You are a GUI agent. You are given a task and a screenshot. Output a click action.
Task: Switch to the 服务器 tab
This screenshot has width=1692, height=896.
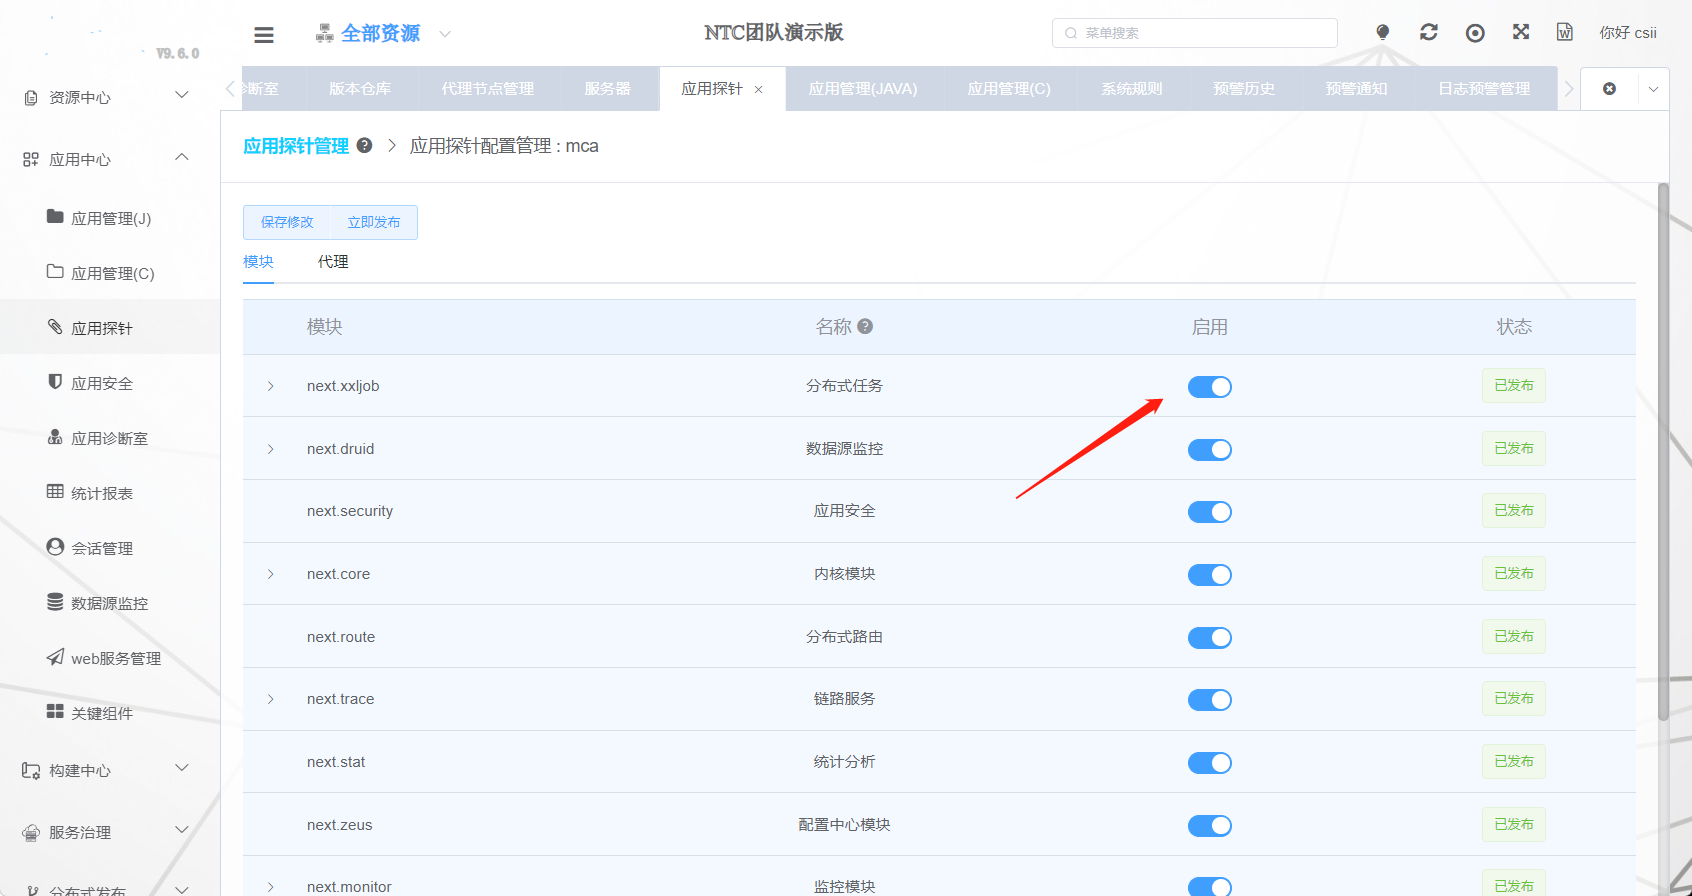[x=608, y=89]
